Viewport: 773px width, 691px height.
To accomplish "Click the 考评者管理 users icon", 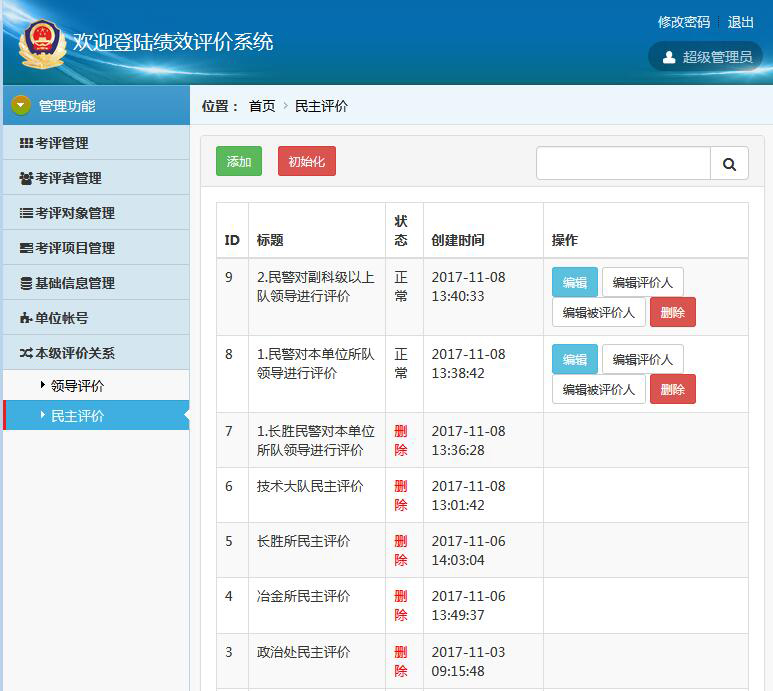I will point(26,178).
